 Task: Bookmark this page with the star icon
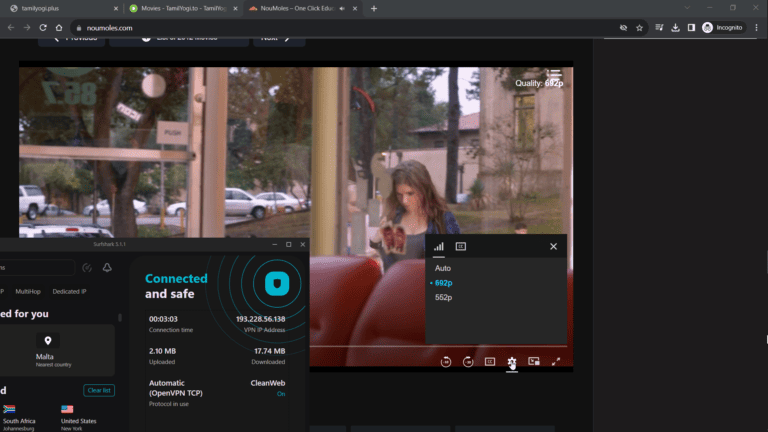tap(639, 28)
